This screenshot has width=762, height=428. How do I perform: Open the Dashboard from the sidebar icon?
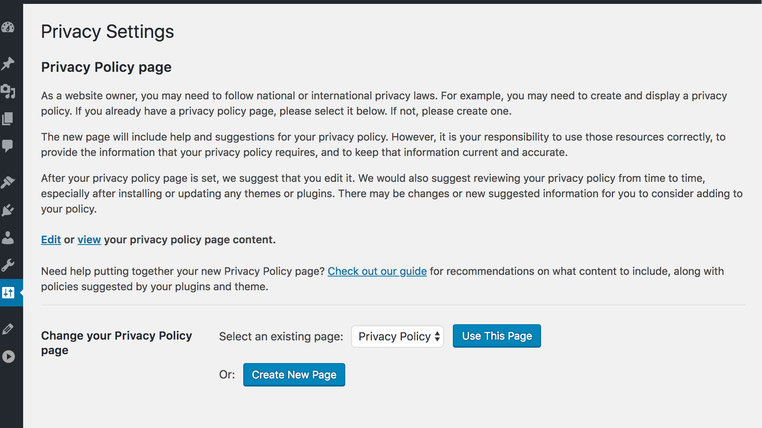click(x=8, y=28)
